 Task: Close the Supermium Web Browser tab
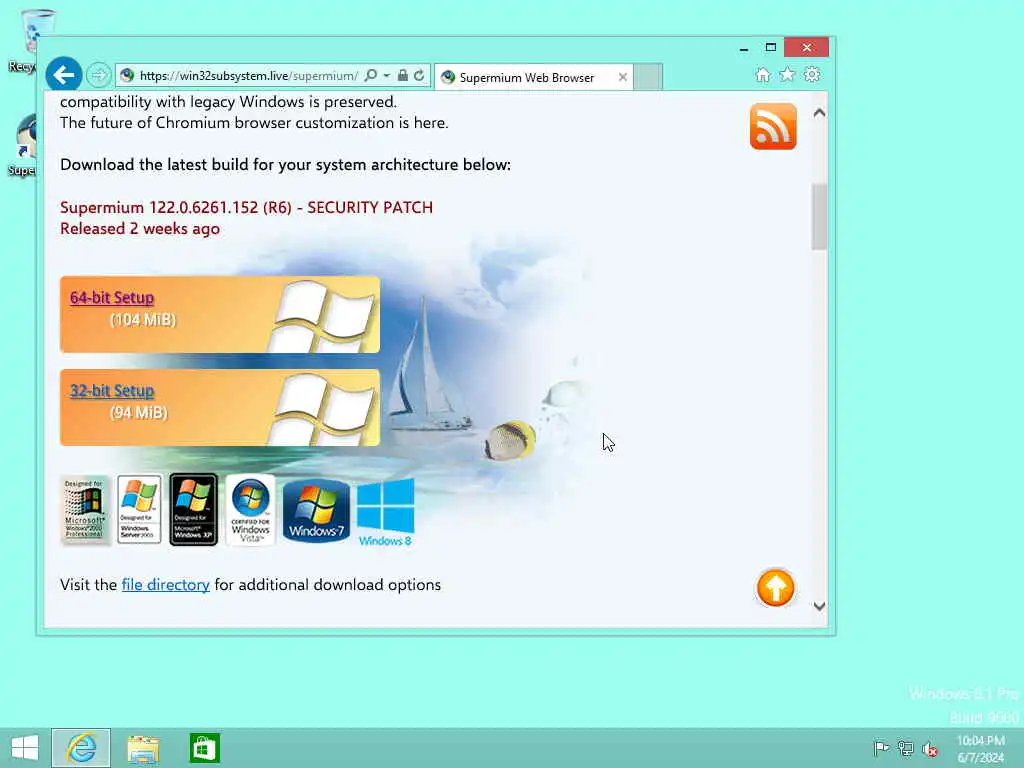tap(622, 77)
